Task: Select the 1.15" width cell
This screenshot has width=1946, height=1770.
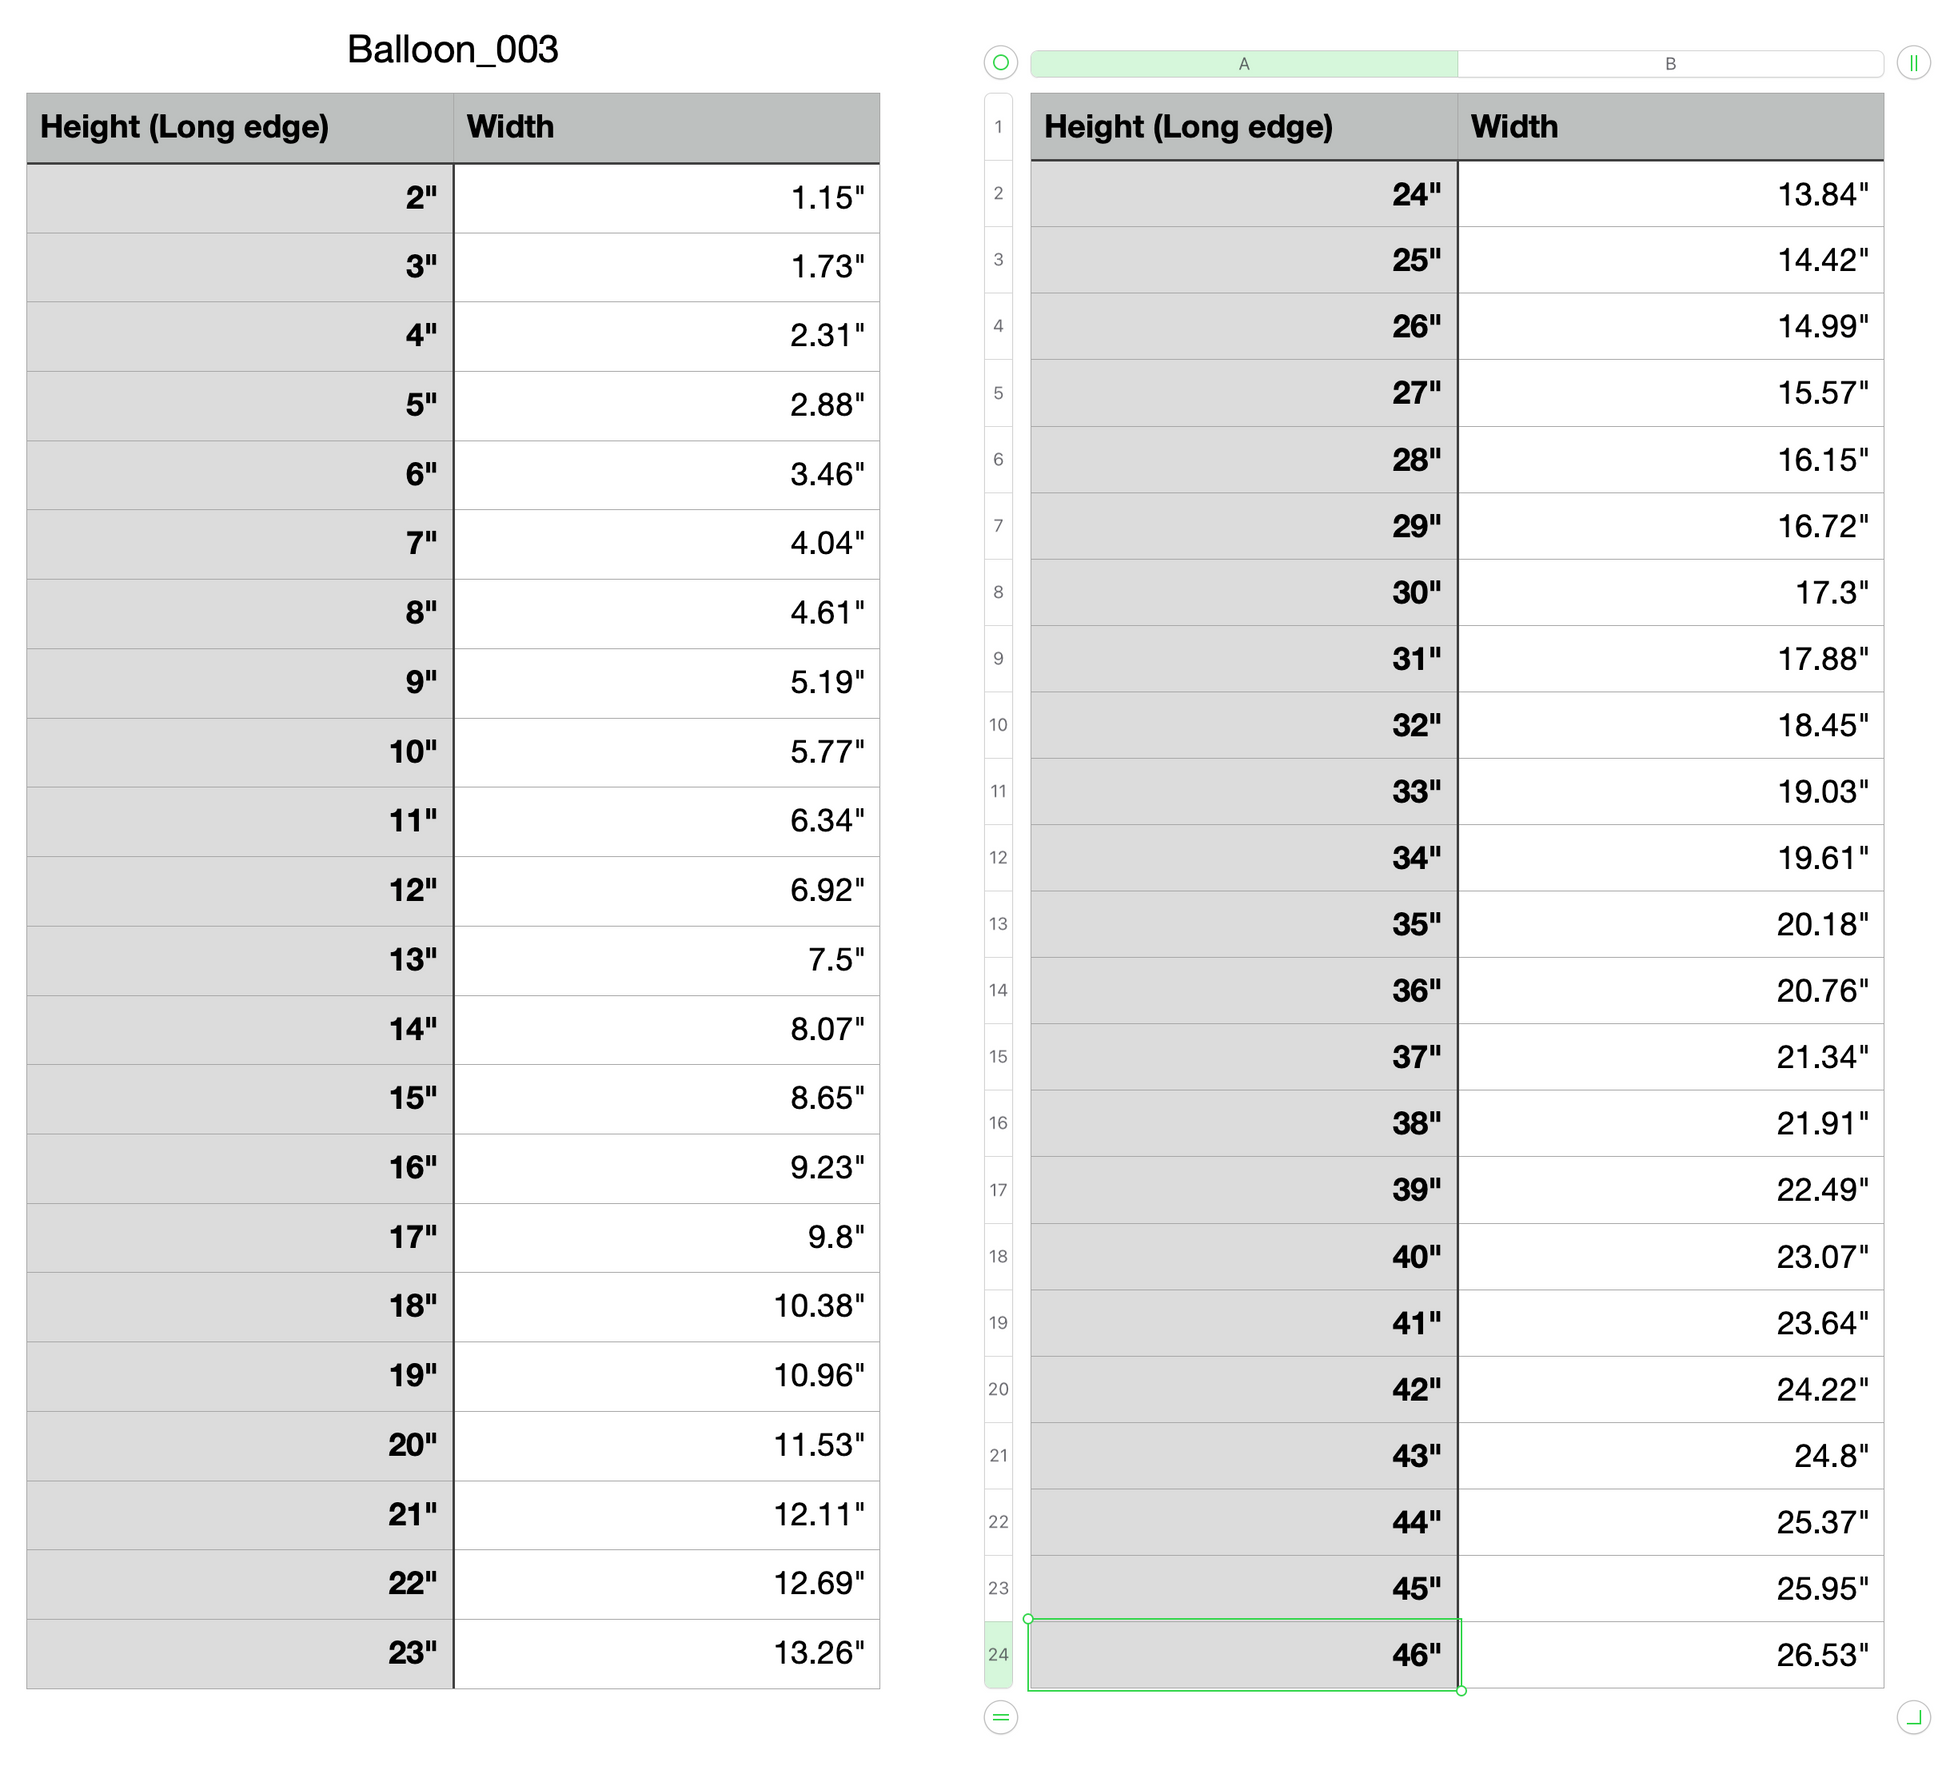Action: [666, 198]
